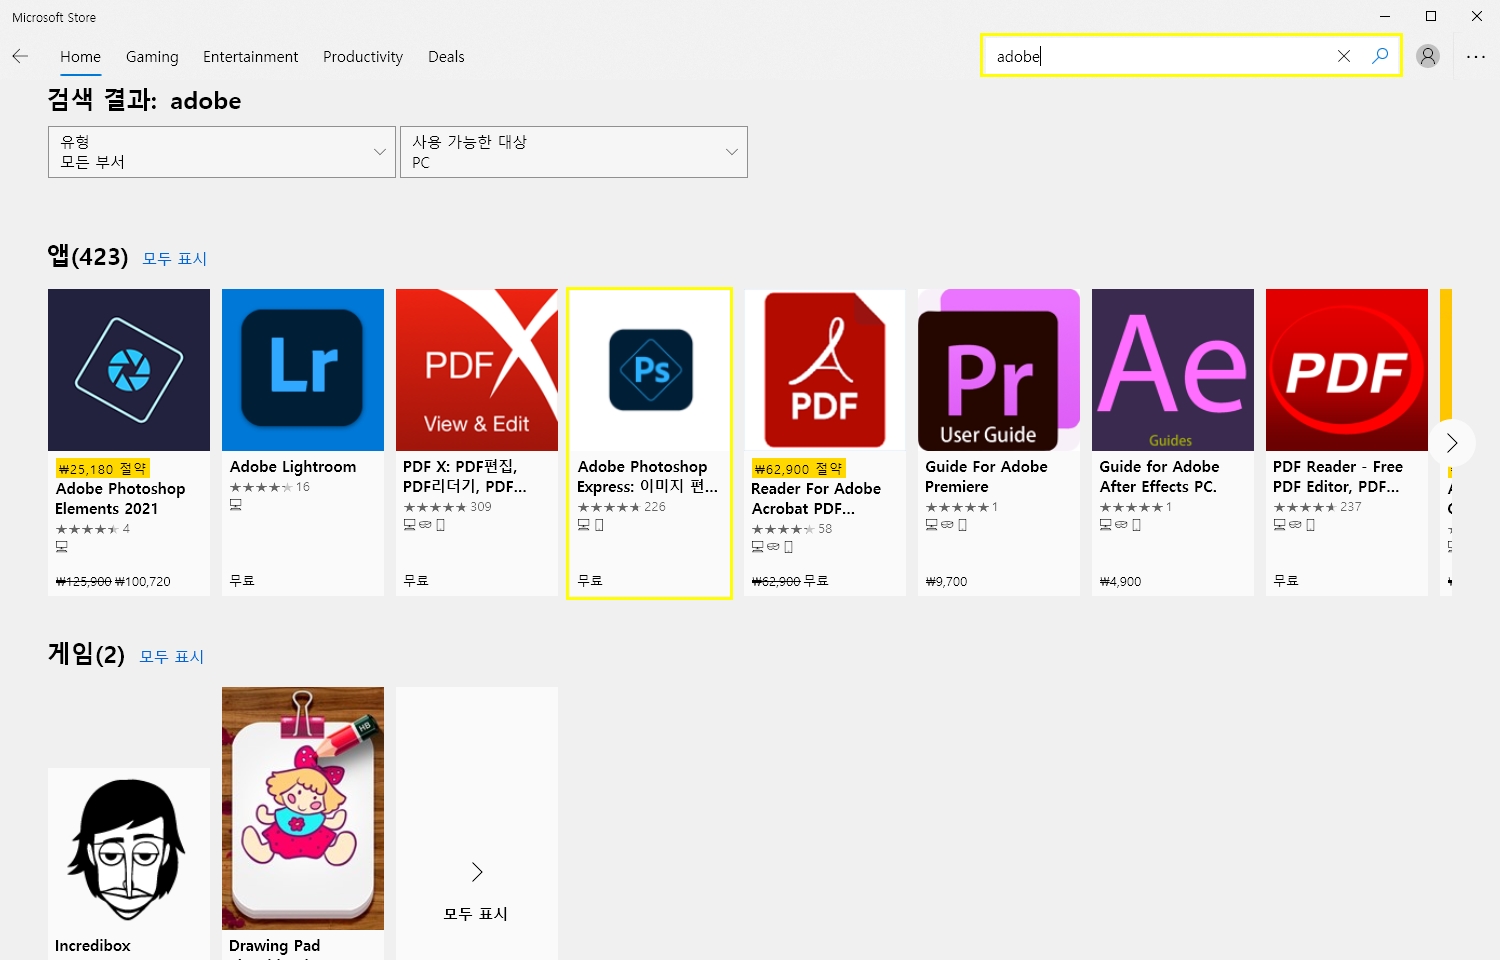The width and height of the screenshot is (1500, 960).
Task: Click Adobe Lightroom title text
Action: (293, 467)
